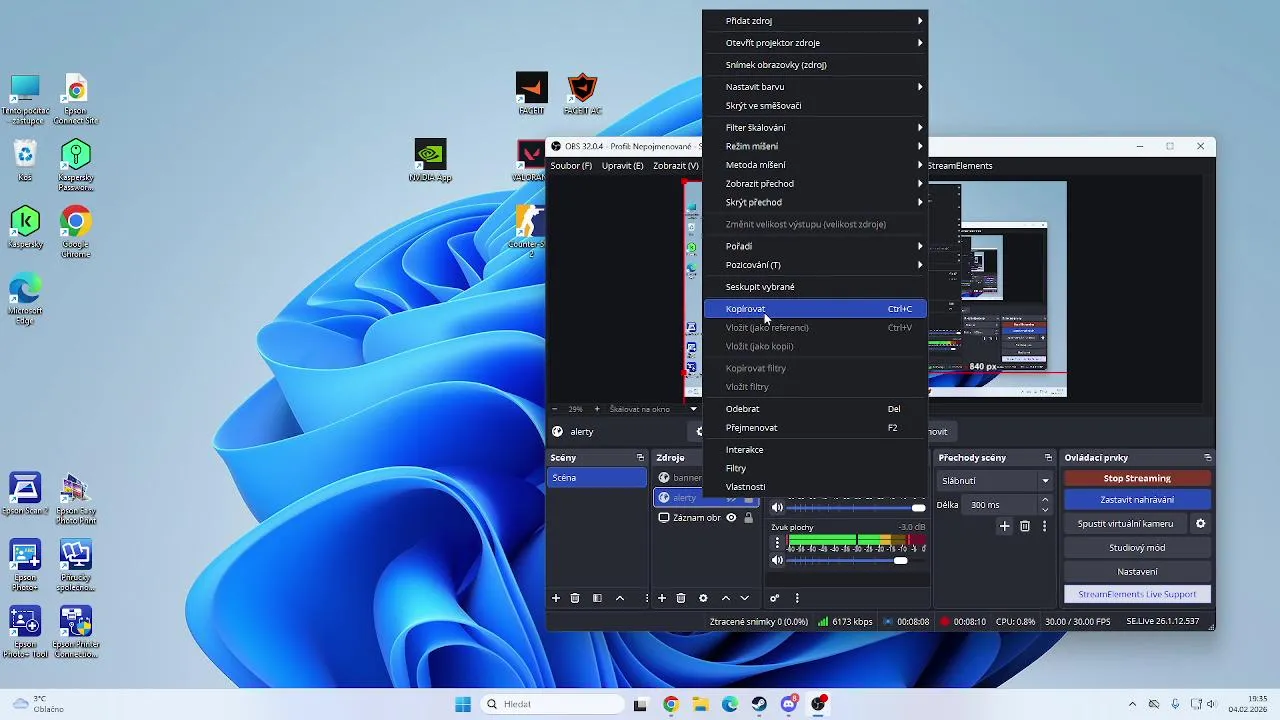Click the Stop Streaming button
Image resolution: width=1280 pixels, height=720 pixels.
tap(1137, 478)
